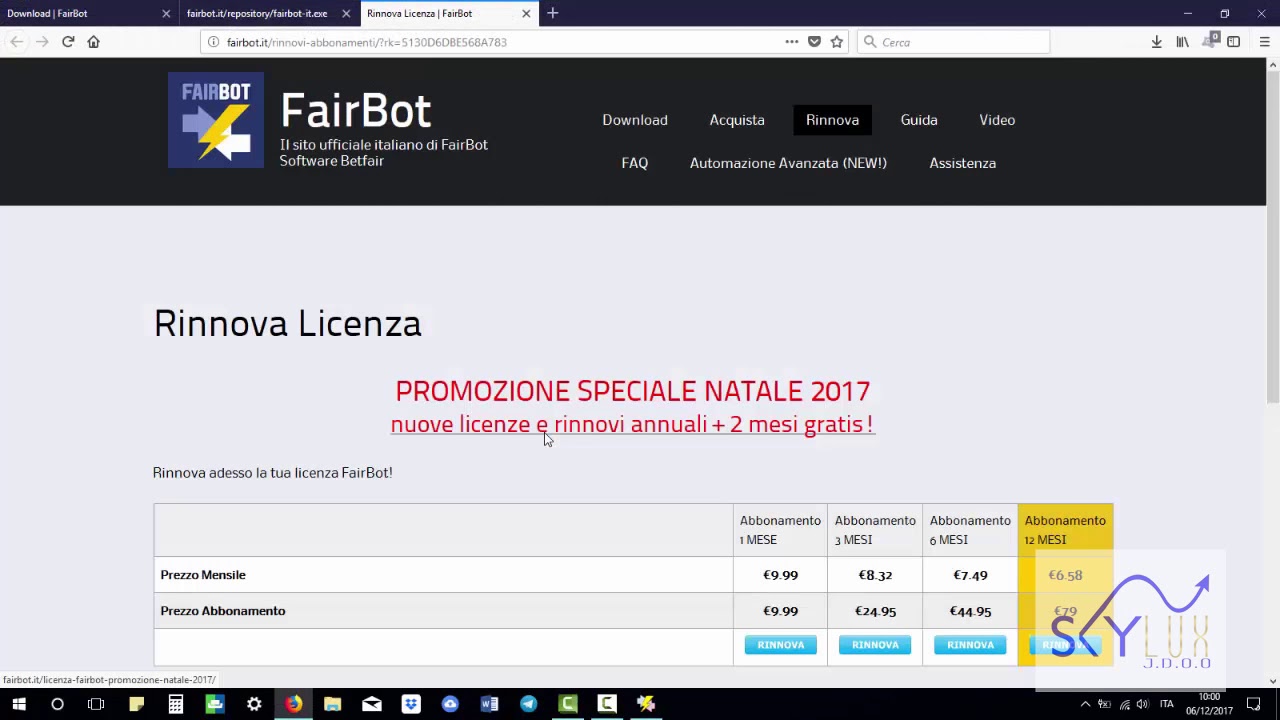1280x720 pixels.
Task: Click the FairBot site title
Action: coord(355,110)
